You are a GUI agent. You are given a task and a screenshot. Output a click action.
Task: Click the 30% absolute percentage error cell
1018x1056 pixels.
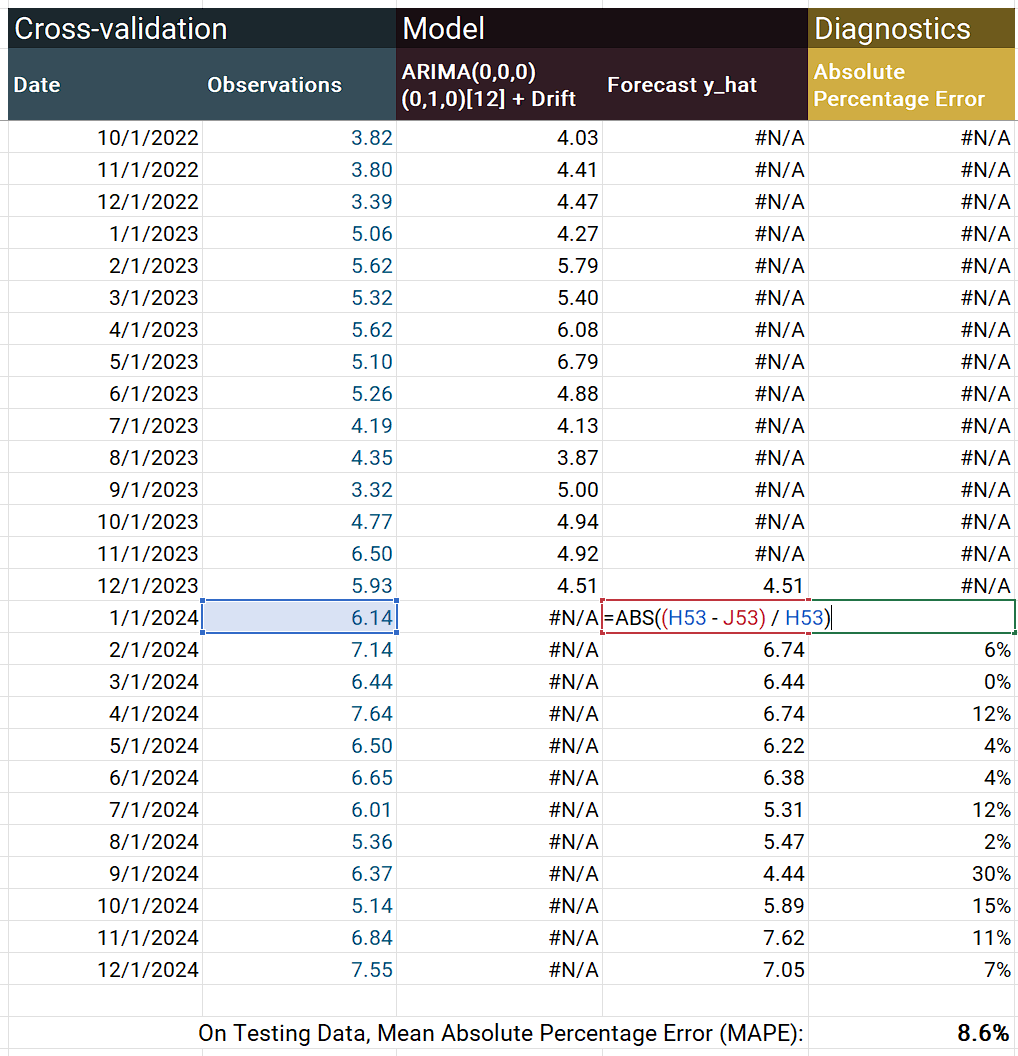[x=910, y=873]
